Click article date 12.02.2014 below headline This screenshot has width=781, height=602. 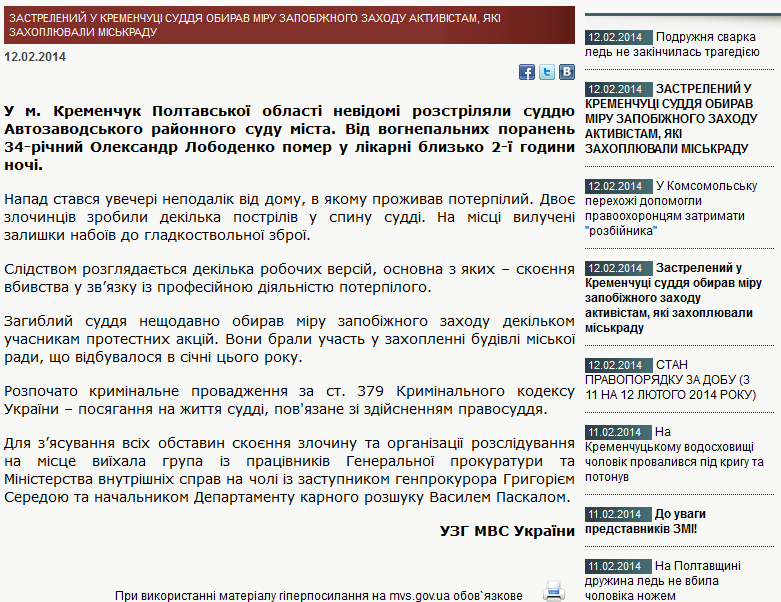point(35,56)
